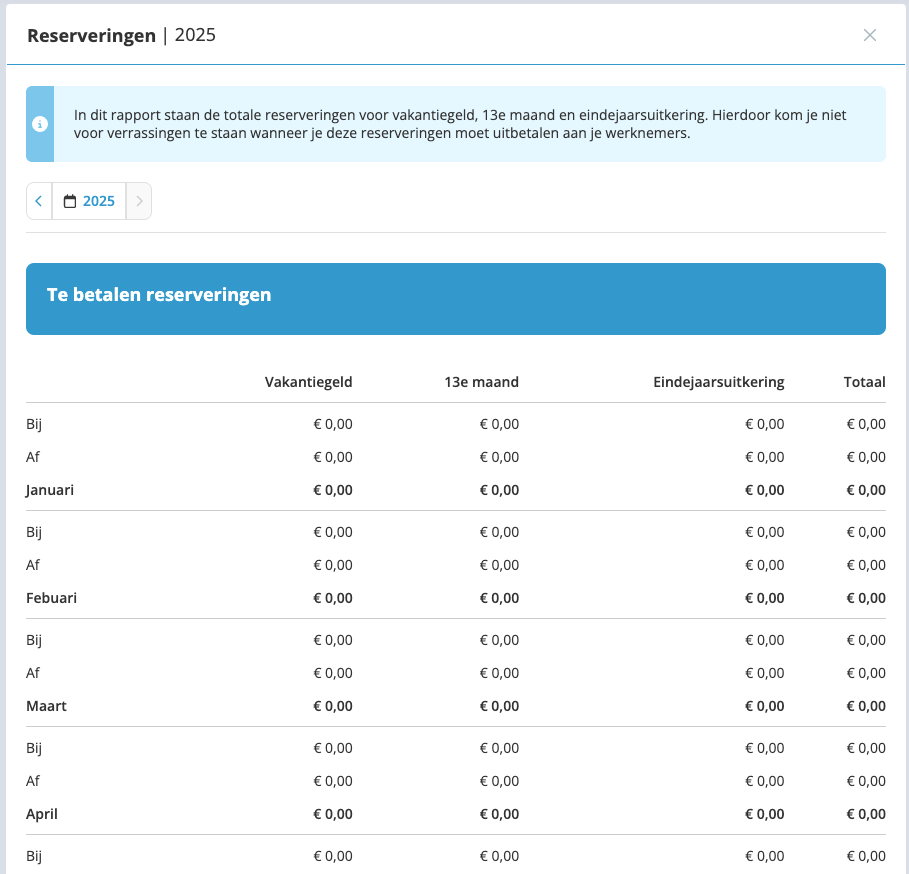
Task: Select the Totaal column header
Action: [x=864, y=382]
